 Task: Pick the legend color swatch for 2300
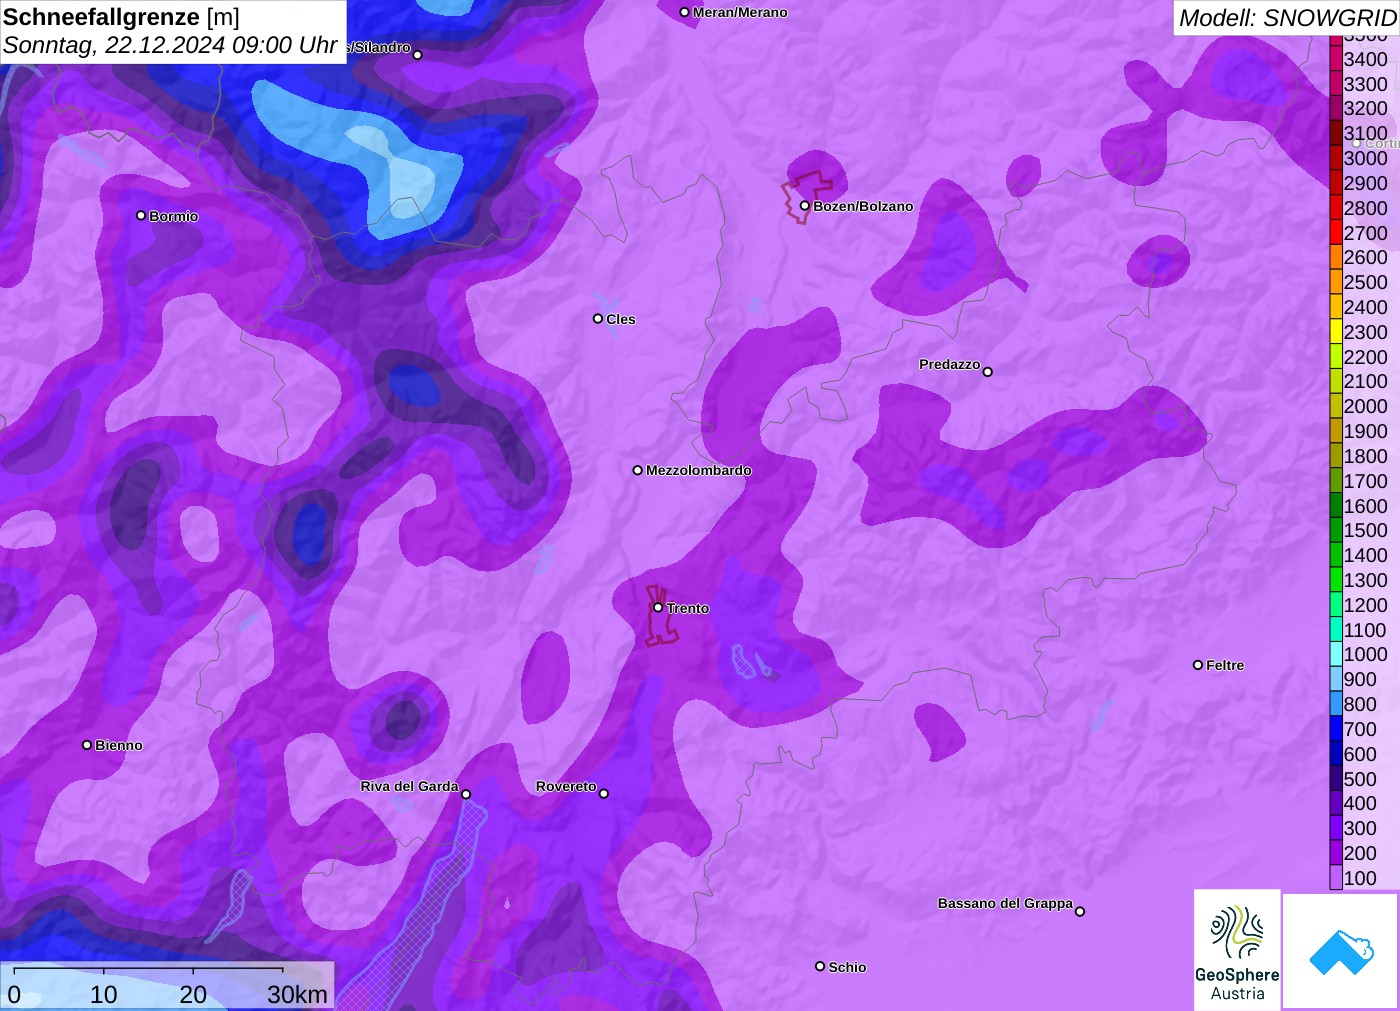click(x=1336, y=332)
